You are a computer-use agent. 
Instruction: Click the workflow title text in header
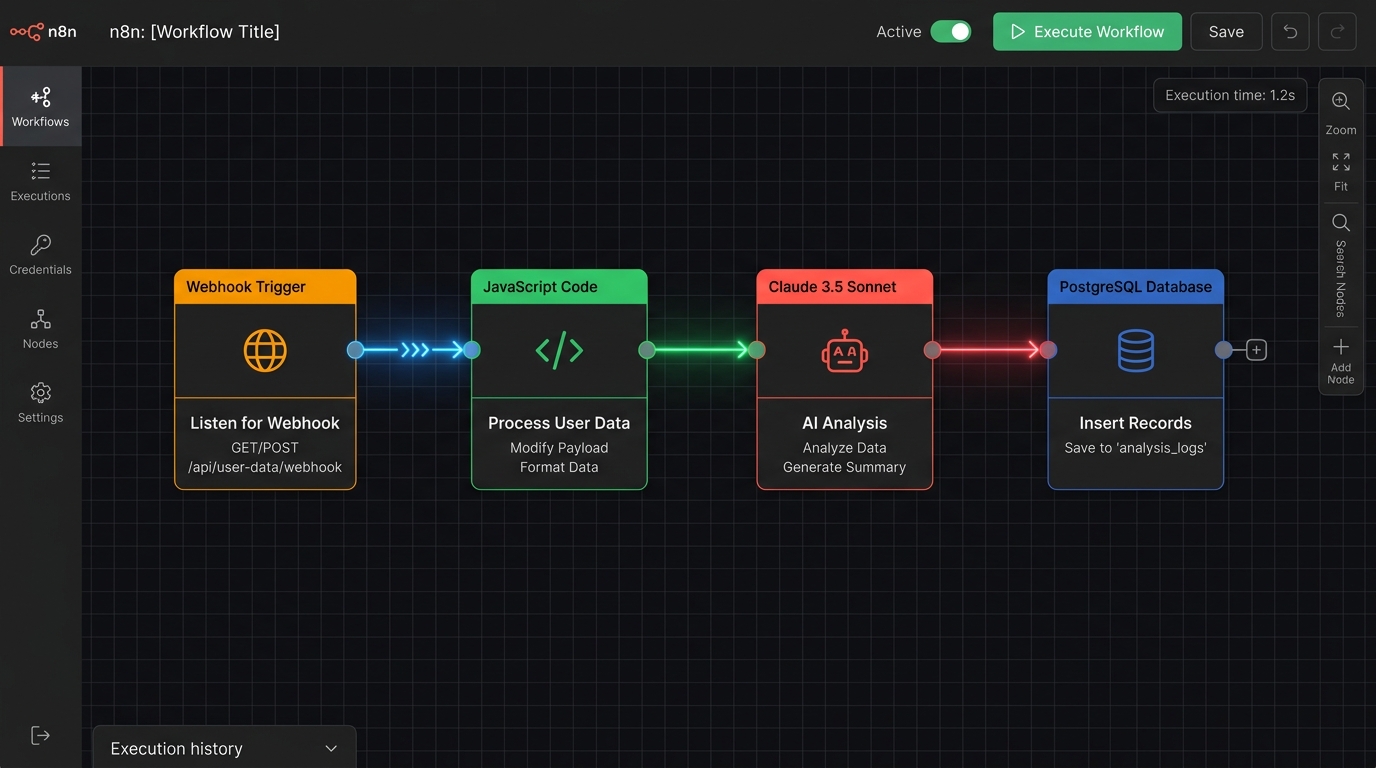pos(195,32)
